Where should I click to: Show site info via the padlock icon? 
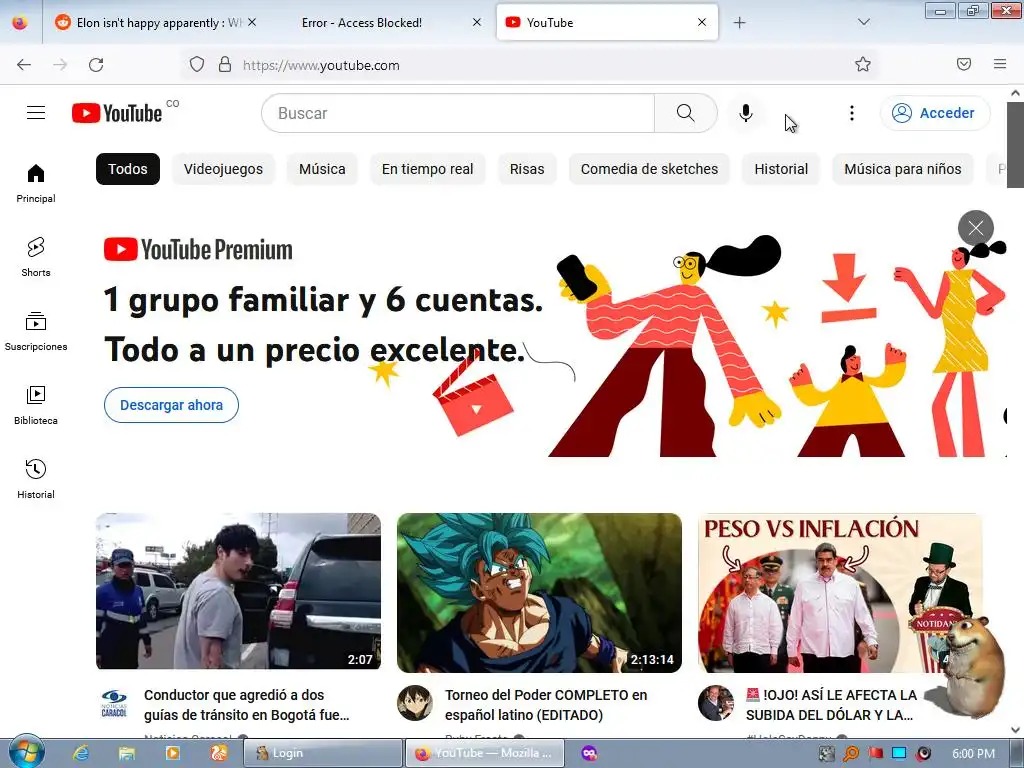point(225,65)
